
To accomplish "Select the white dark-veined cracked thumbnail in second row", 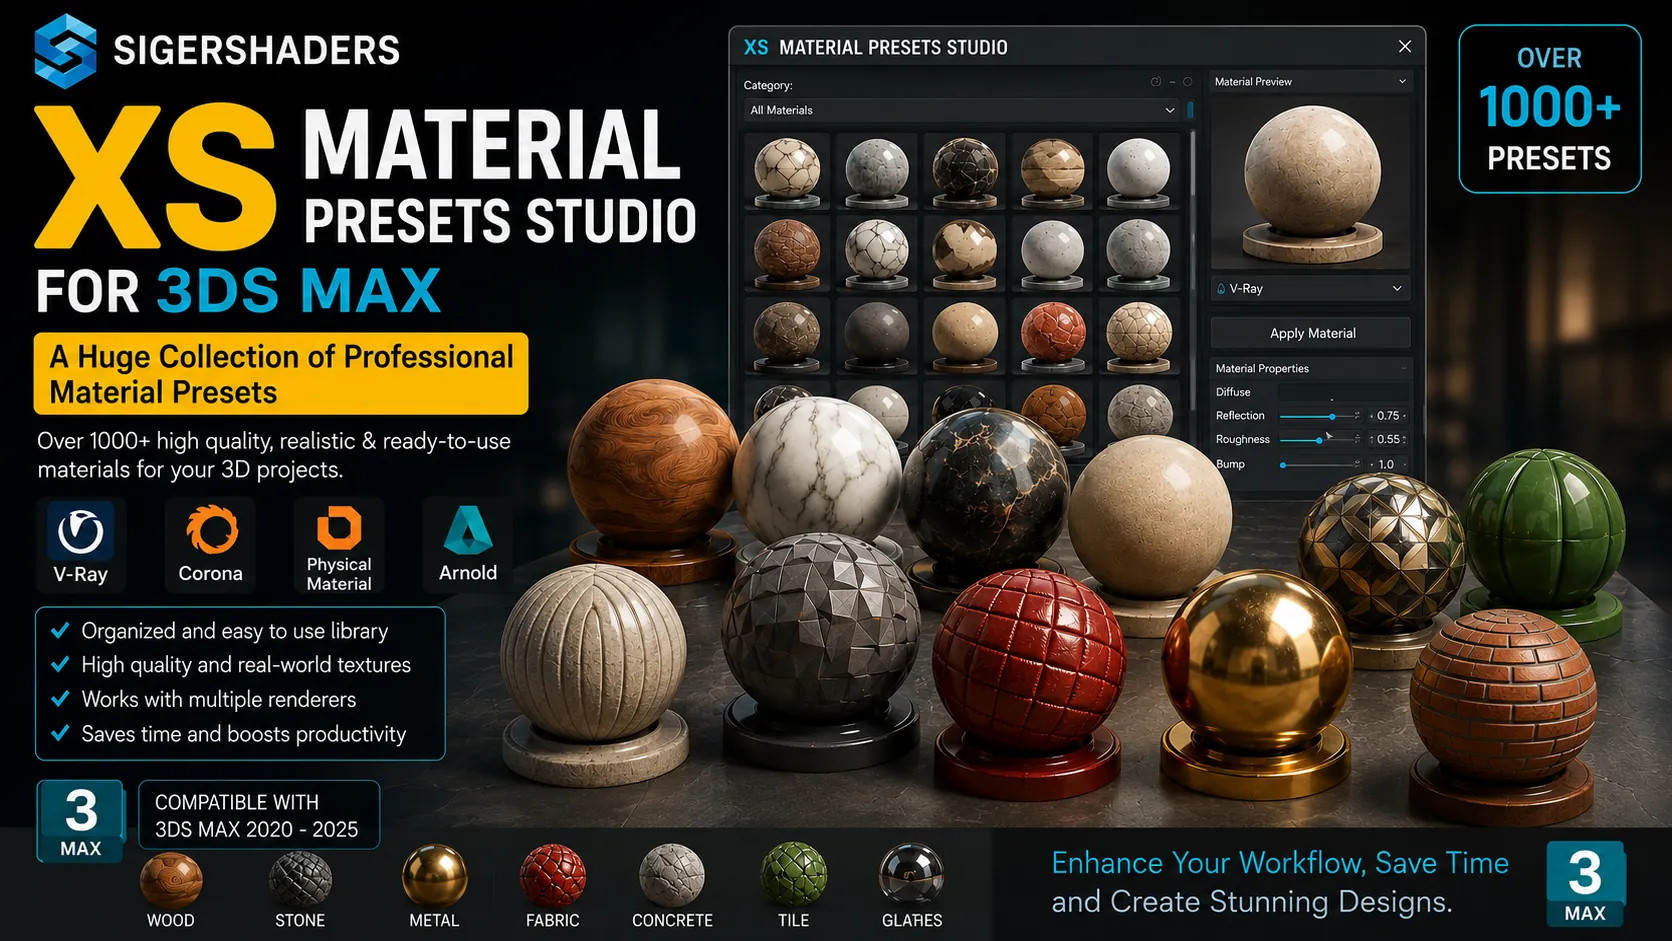I will [876, 254].
